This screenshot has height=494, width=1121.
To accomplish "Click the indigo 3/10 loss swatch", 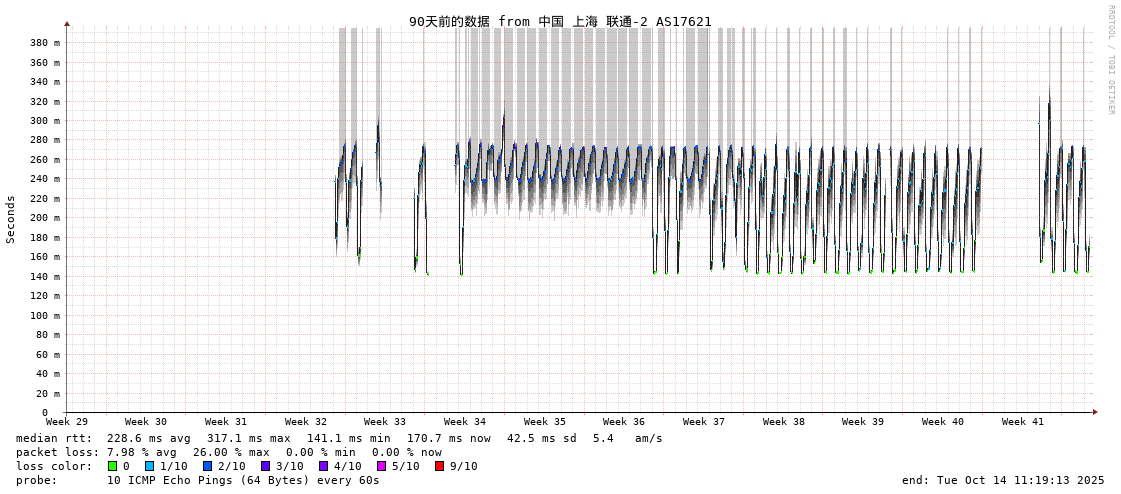I will click(x=266, y=466).
